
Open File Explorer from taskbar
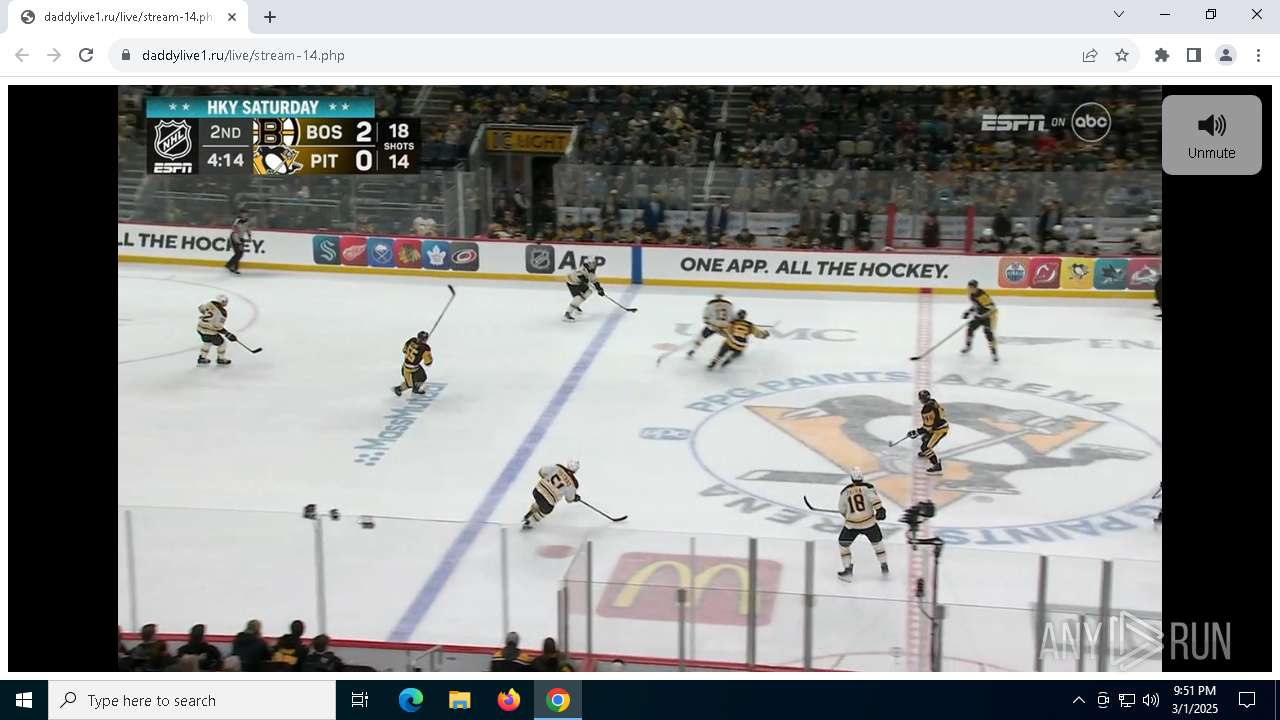pyautogui.click(x=460, y=700)
